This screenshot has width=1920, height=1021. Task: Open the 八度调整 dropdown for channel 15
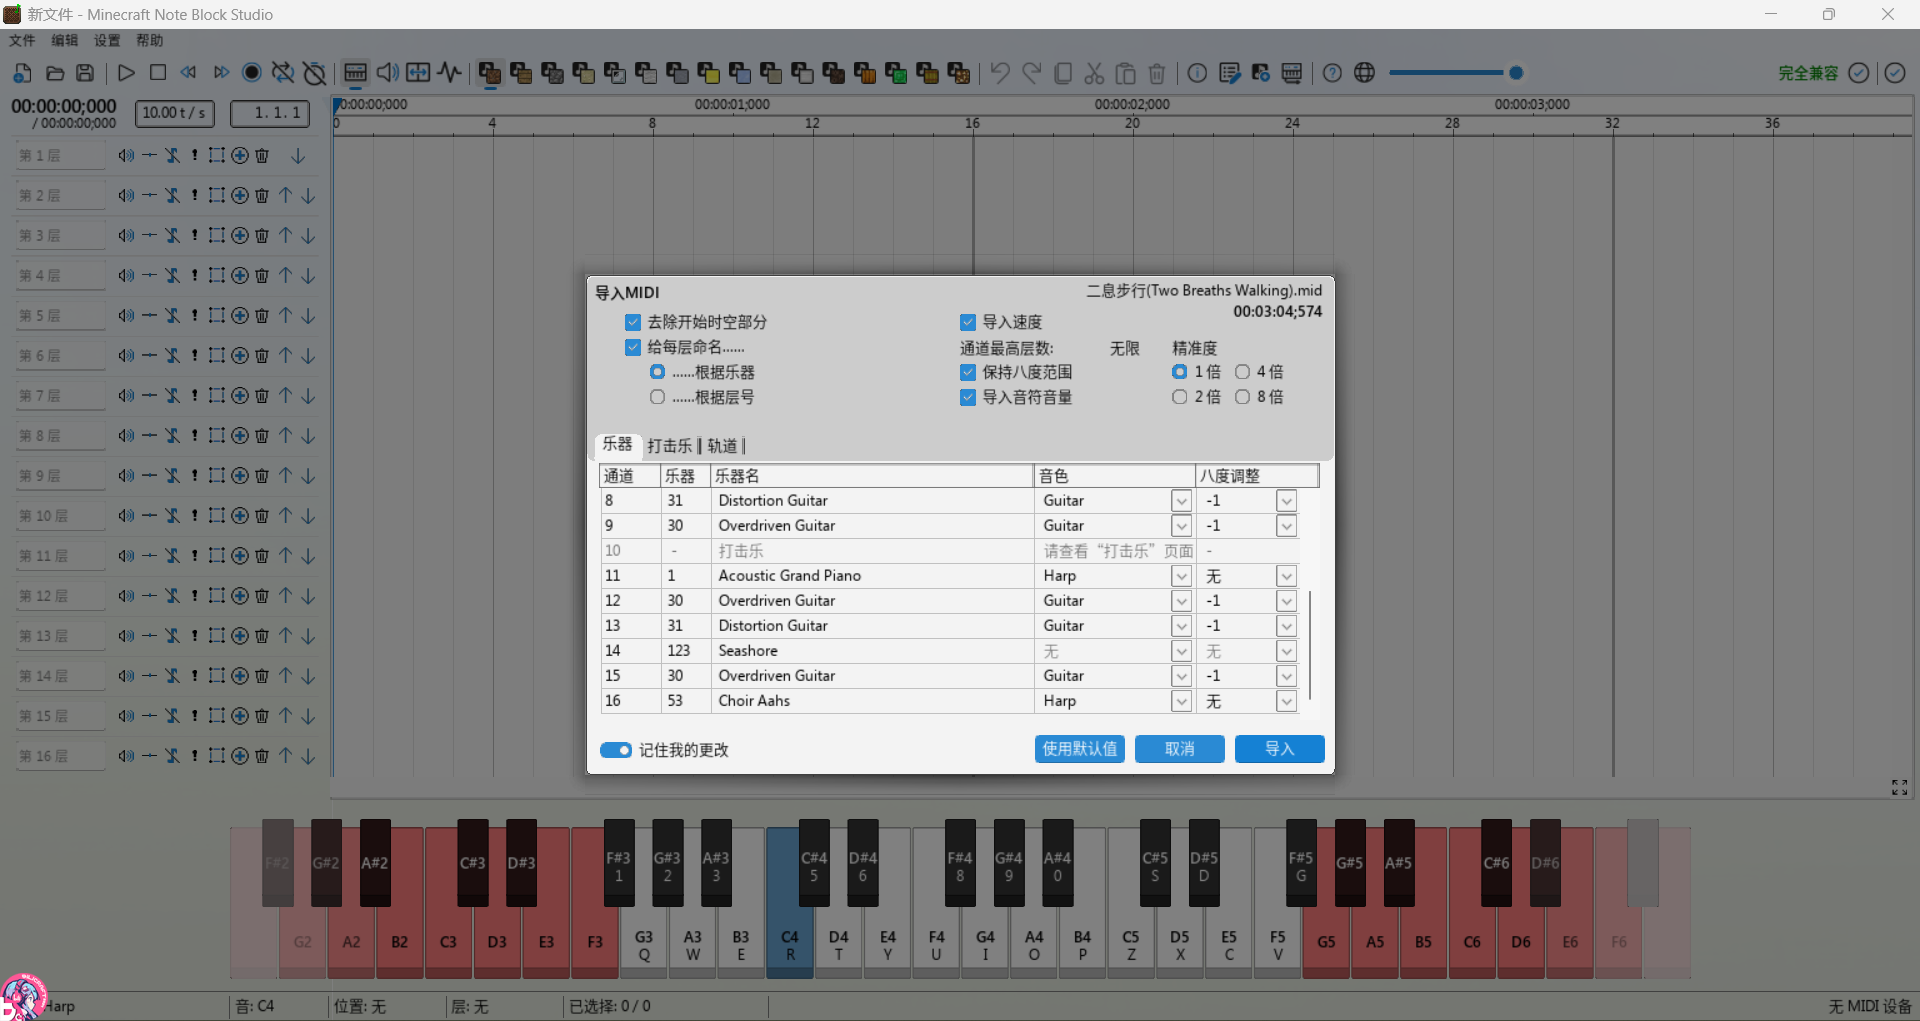pyautogui.click(x=1286, y=676)
